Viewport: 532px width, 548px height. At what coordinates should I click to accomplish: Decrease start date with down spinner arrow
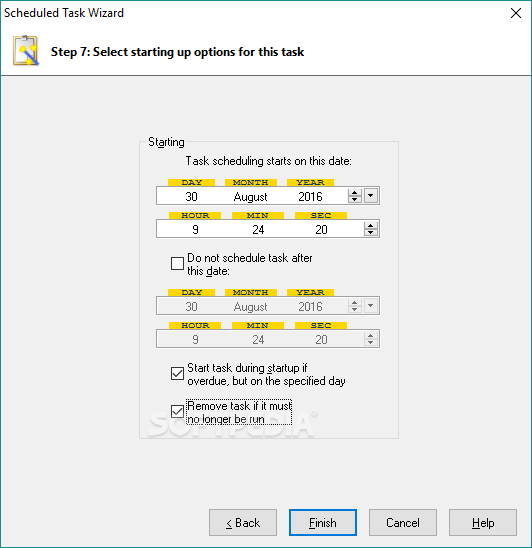tap(354, 199)
